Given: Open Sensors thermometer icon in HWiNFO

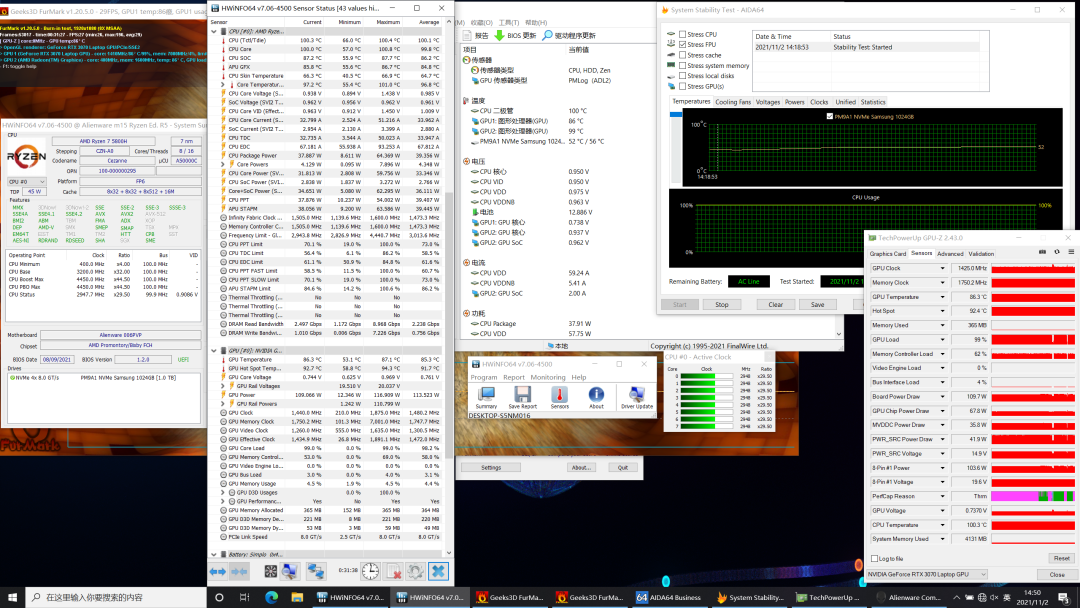Looking at the screenshot, I should [559, 397].
